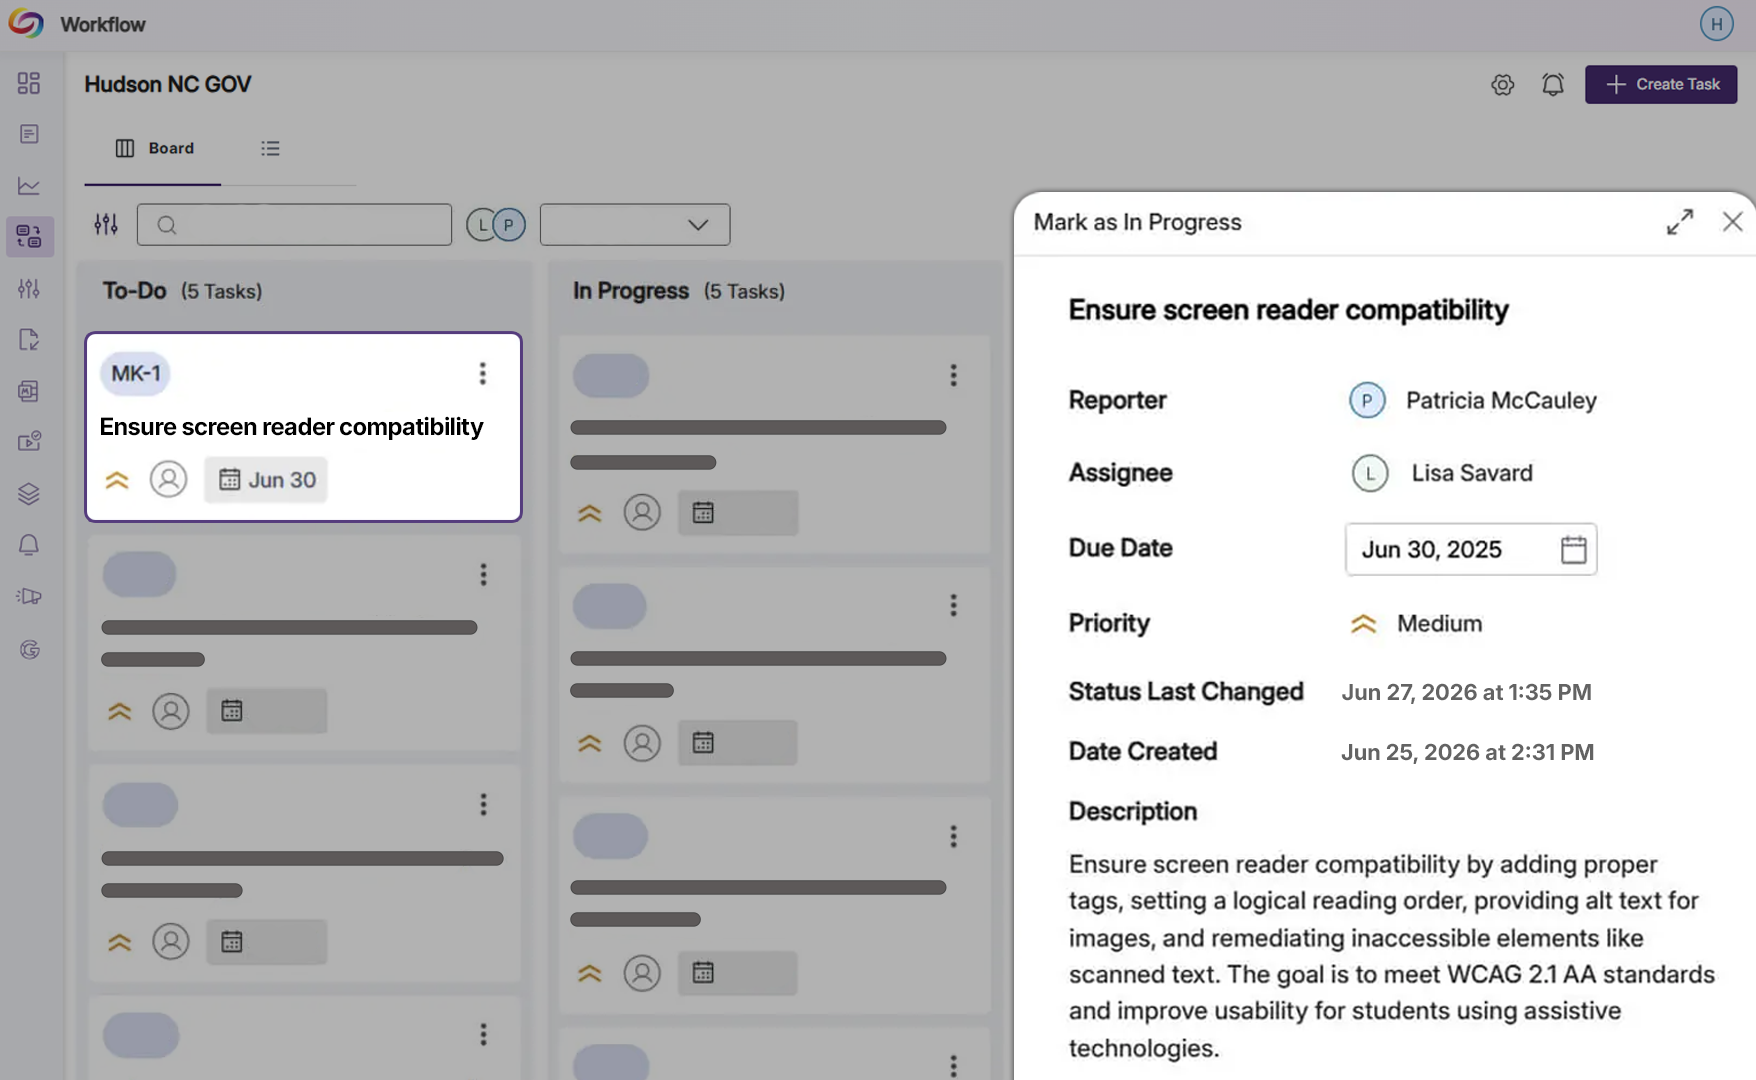The width and height of the screenshot is (1756, 1080).
Task: Click the In Progress column header
Action: (678, 291)
